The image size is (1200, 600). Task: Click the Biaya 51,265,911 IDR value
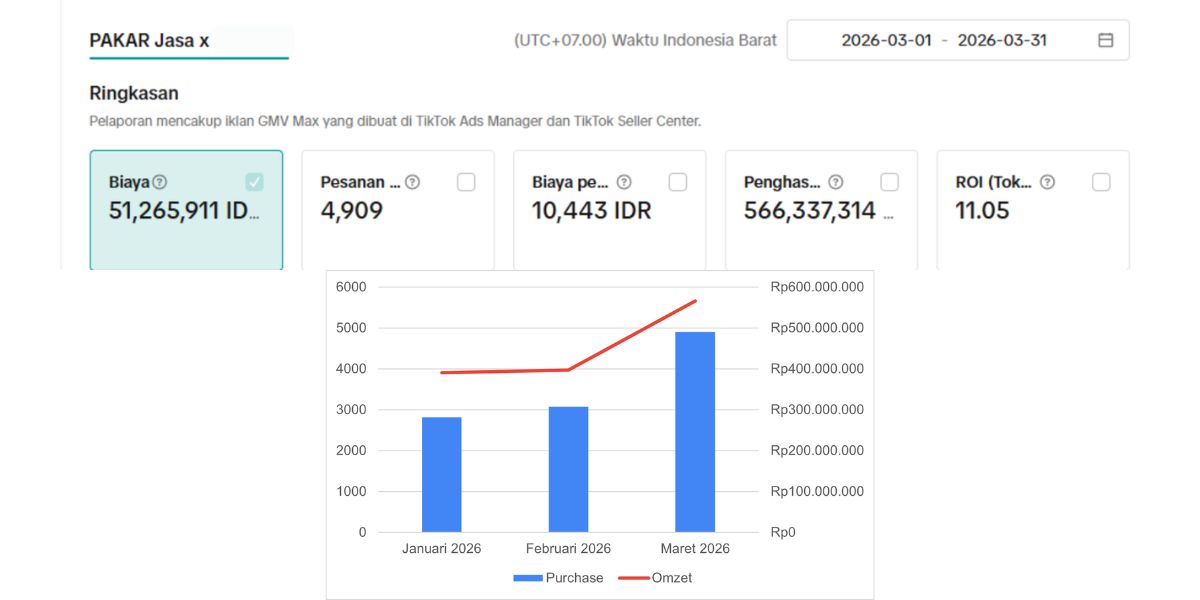click(x=184, y=211)
